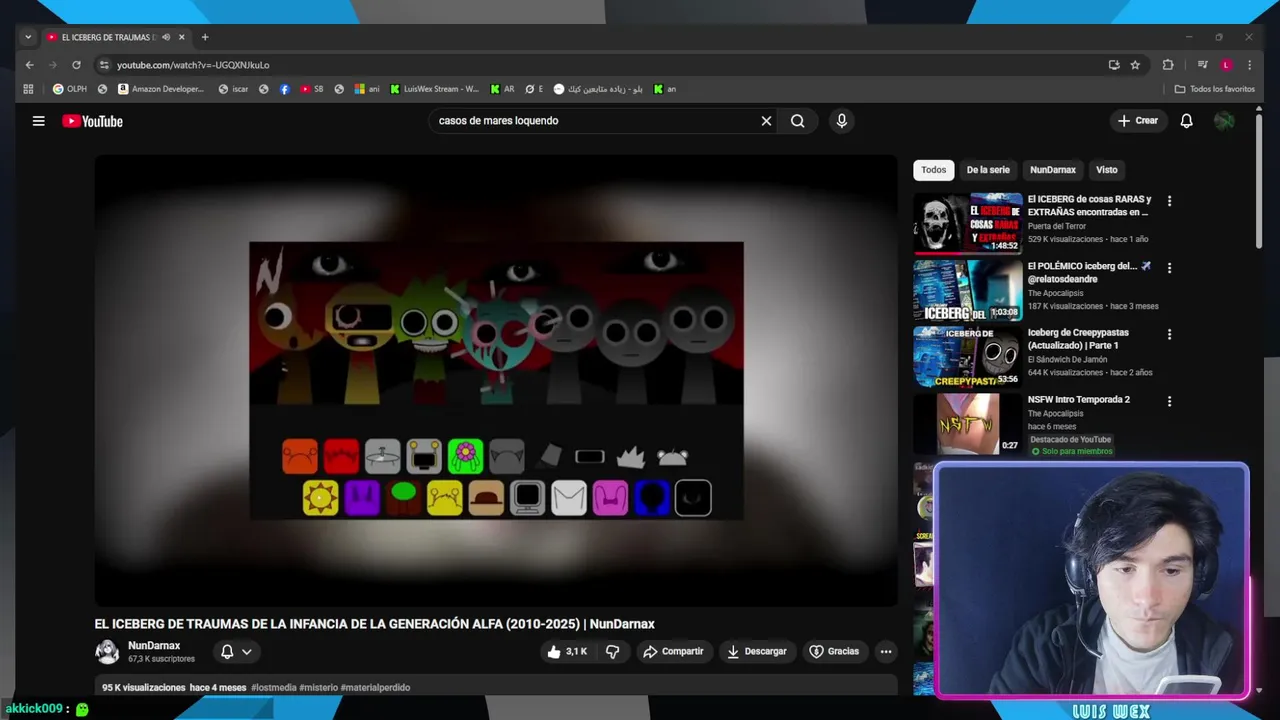Screen dimensions: 1280x720
Task: Open 'El ICEBERG de cosas RARAS' thumbnail
Action: pyautogui.click(x=968, y=223)
